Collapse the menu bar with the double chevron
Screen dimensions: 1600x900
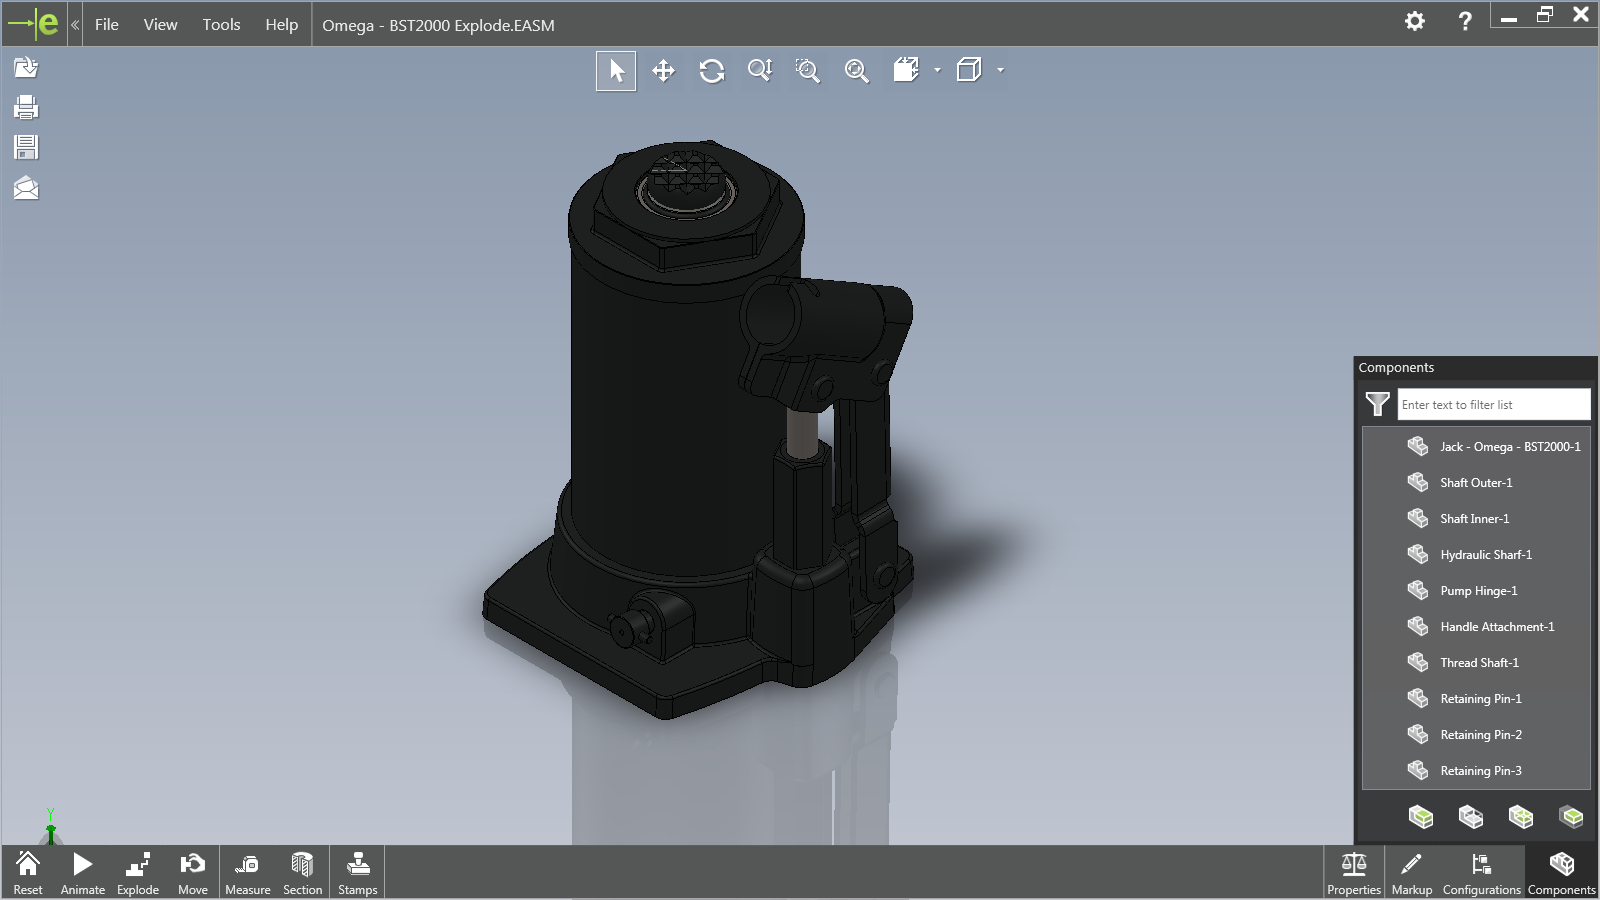point(75,25)
